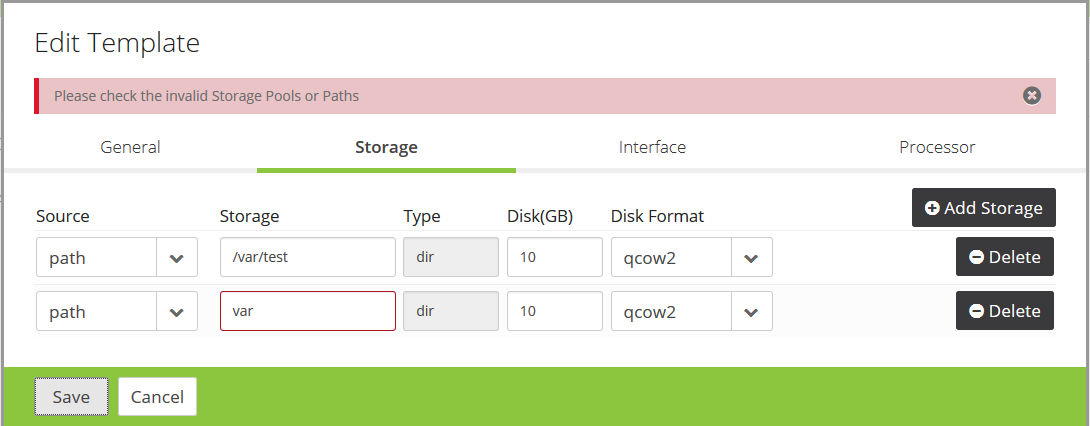Open Source dropdown arrow in first row
This screenshot has height=426, width=1090.
coord(177,258)
